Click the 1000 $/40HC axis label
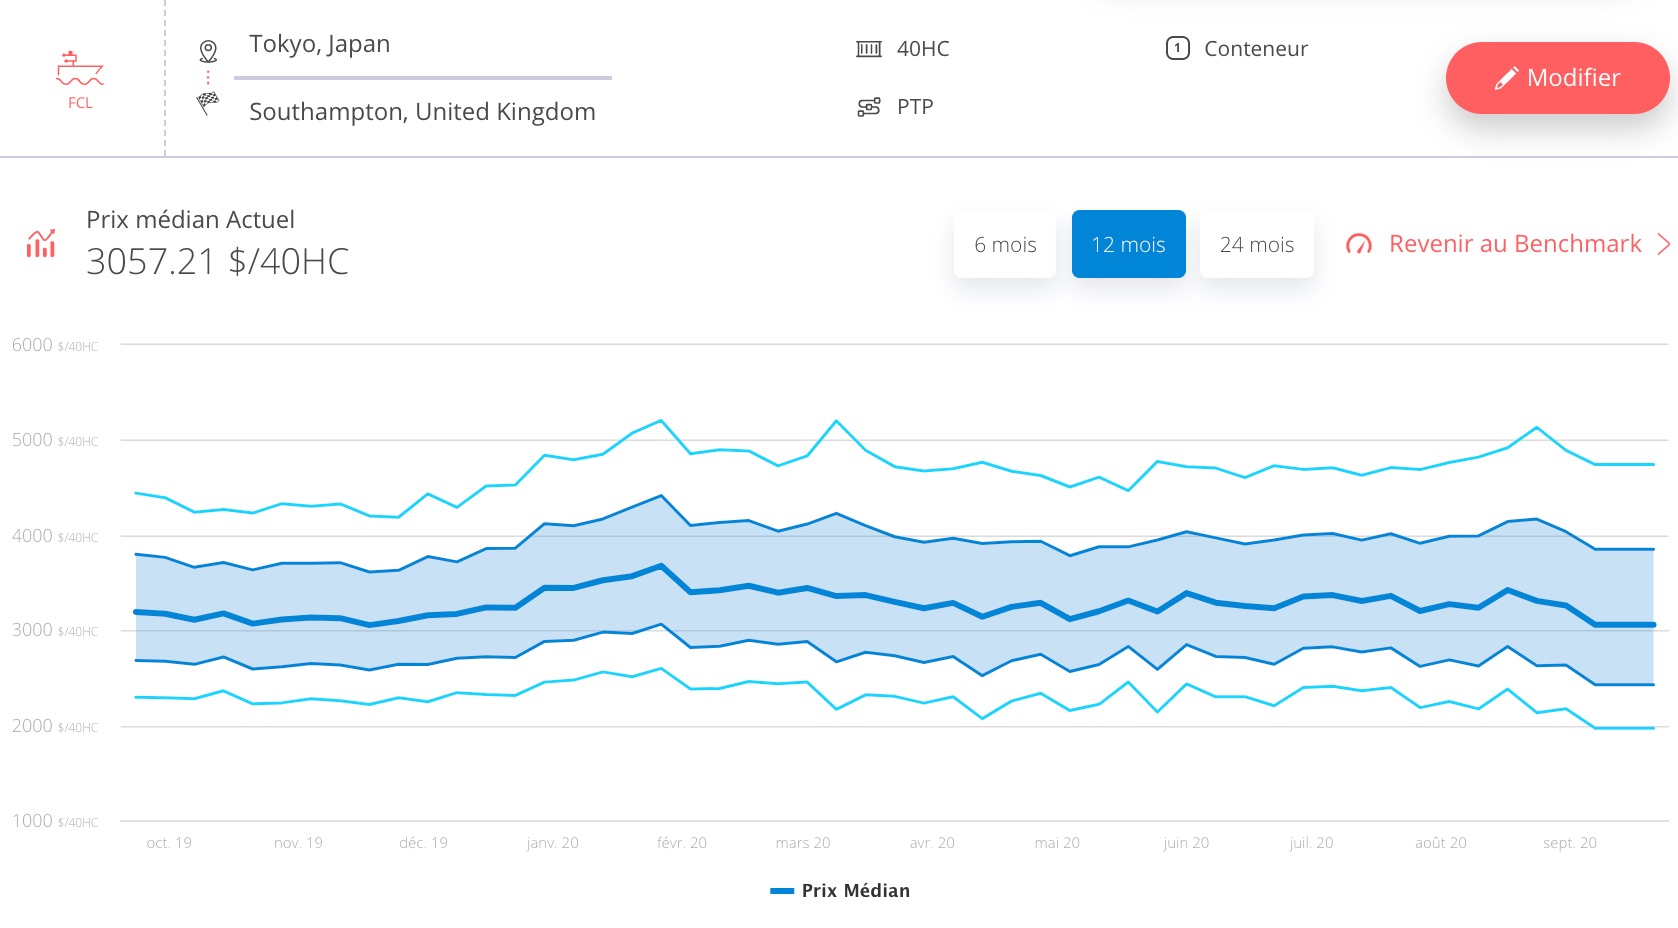Image resolution: width=1678 pixels, height=928 pixels. (x=55, y=821)
